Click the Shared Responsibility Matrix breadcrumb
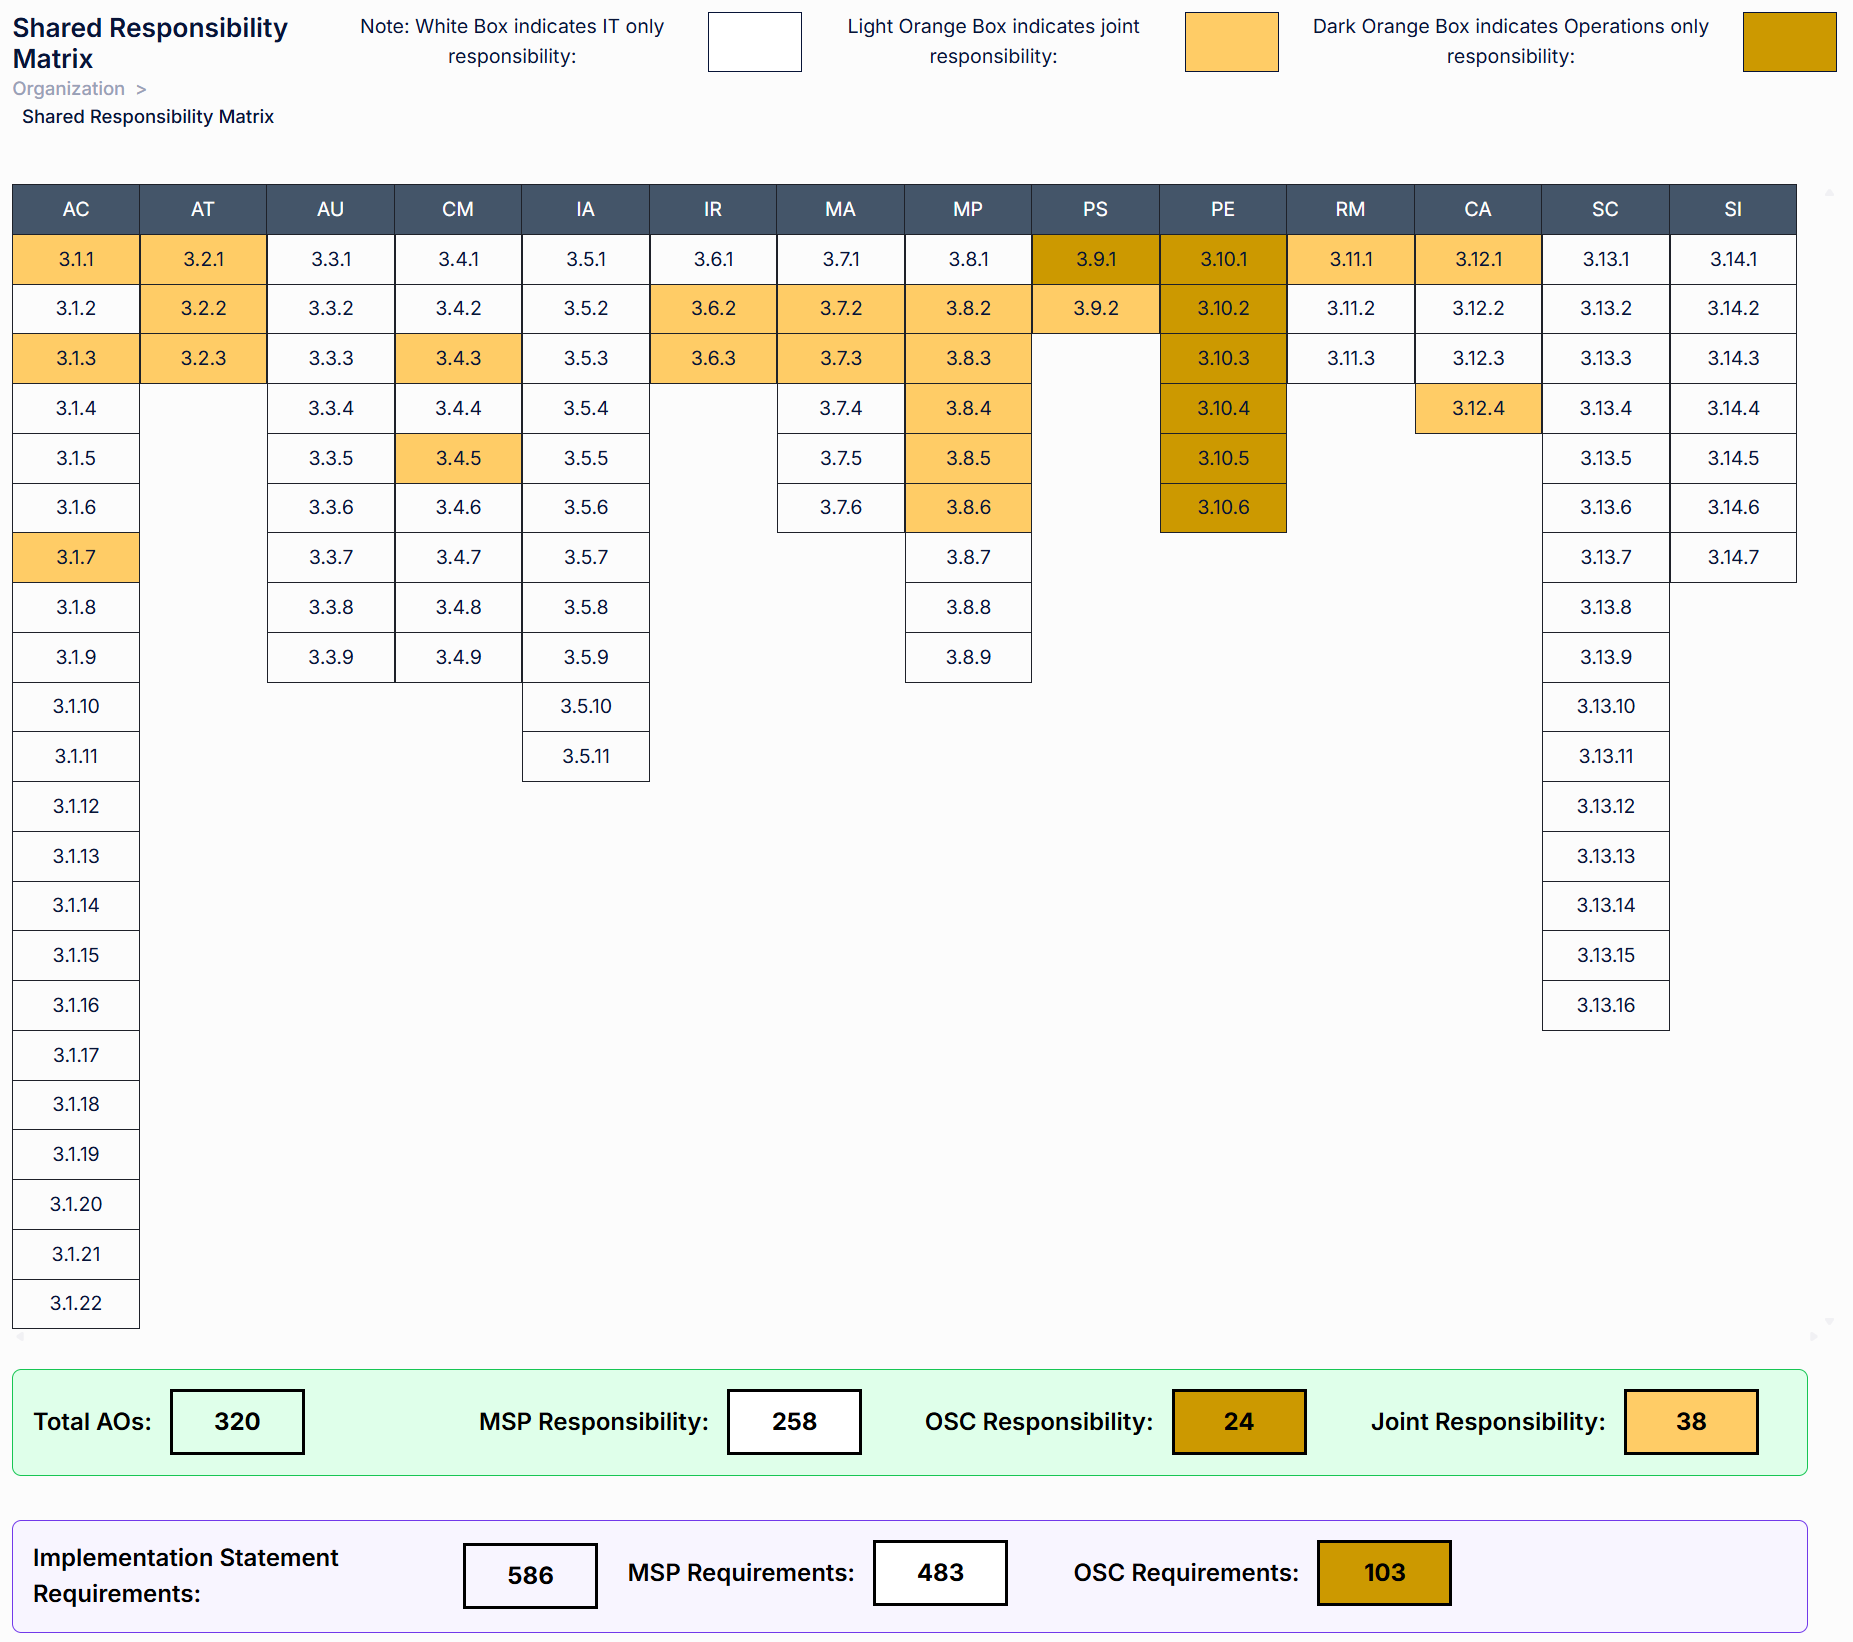This screenshot has width=1853, height=1642. 147,116
